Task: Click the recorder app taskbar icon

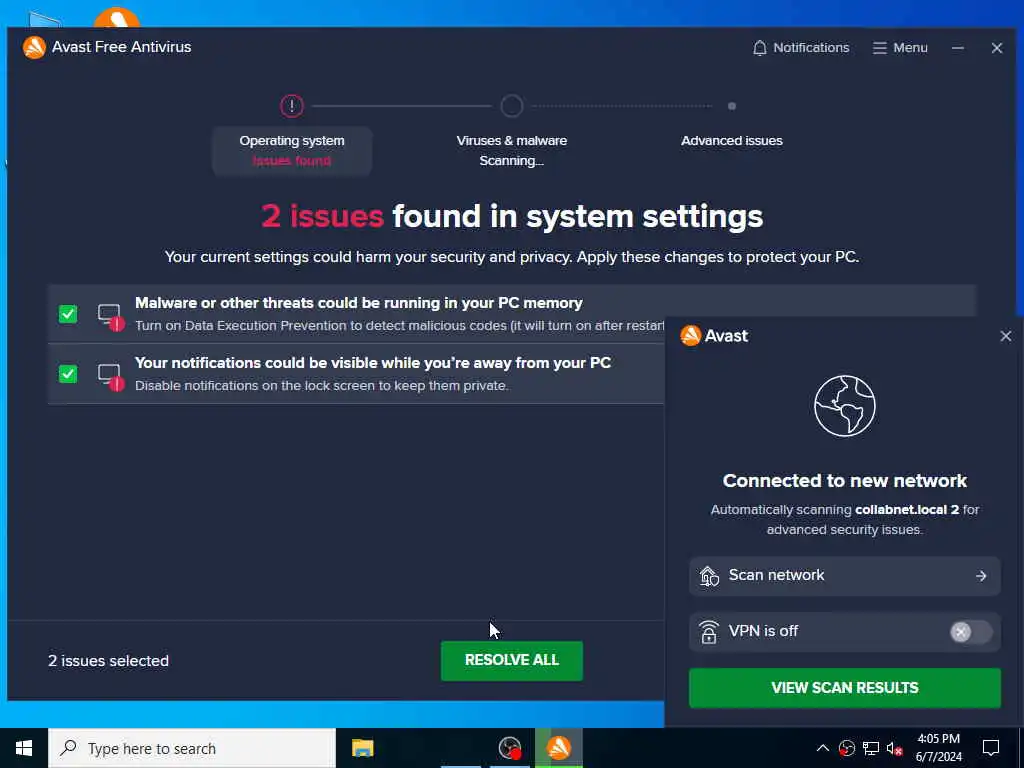Action: pyautogui.click(x=510, y=748)
